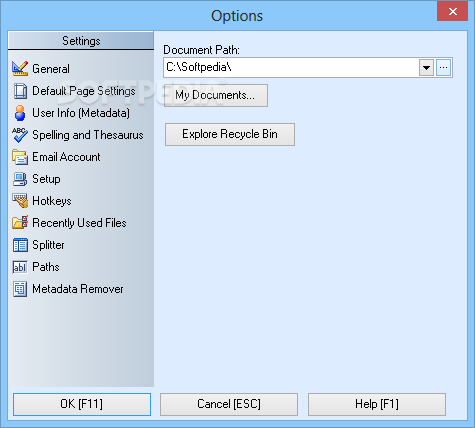The width and height of the screenshot is (475, 428).
Task: Expand the Document Path dropdown arrow
Action: (x=426, y=68)
